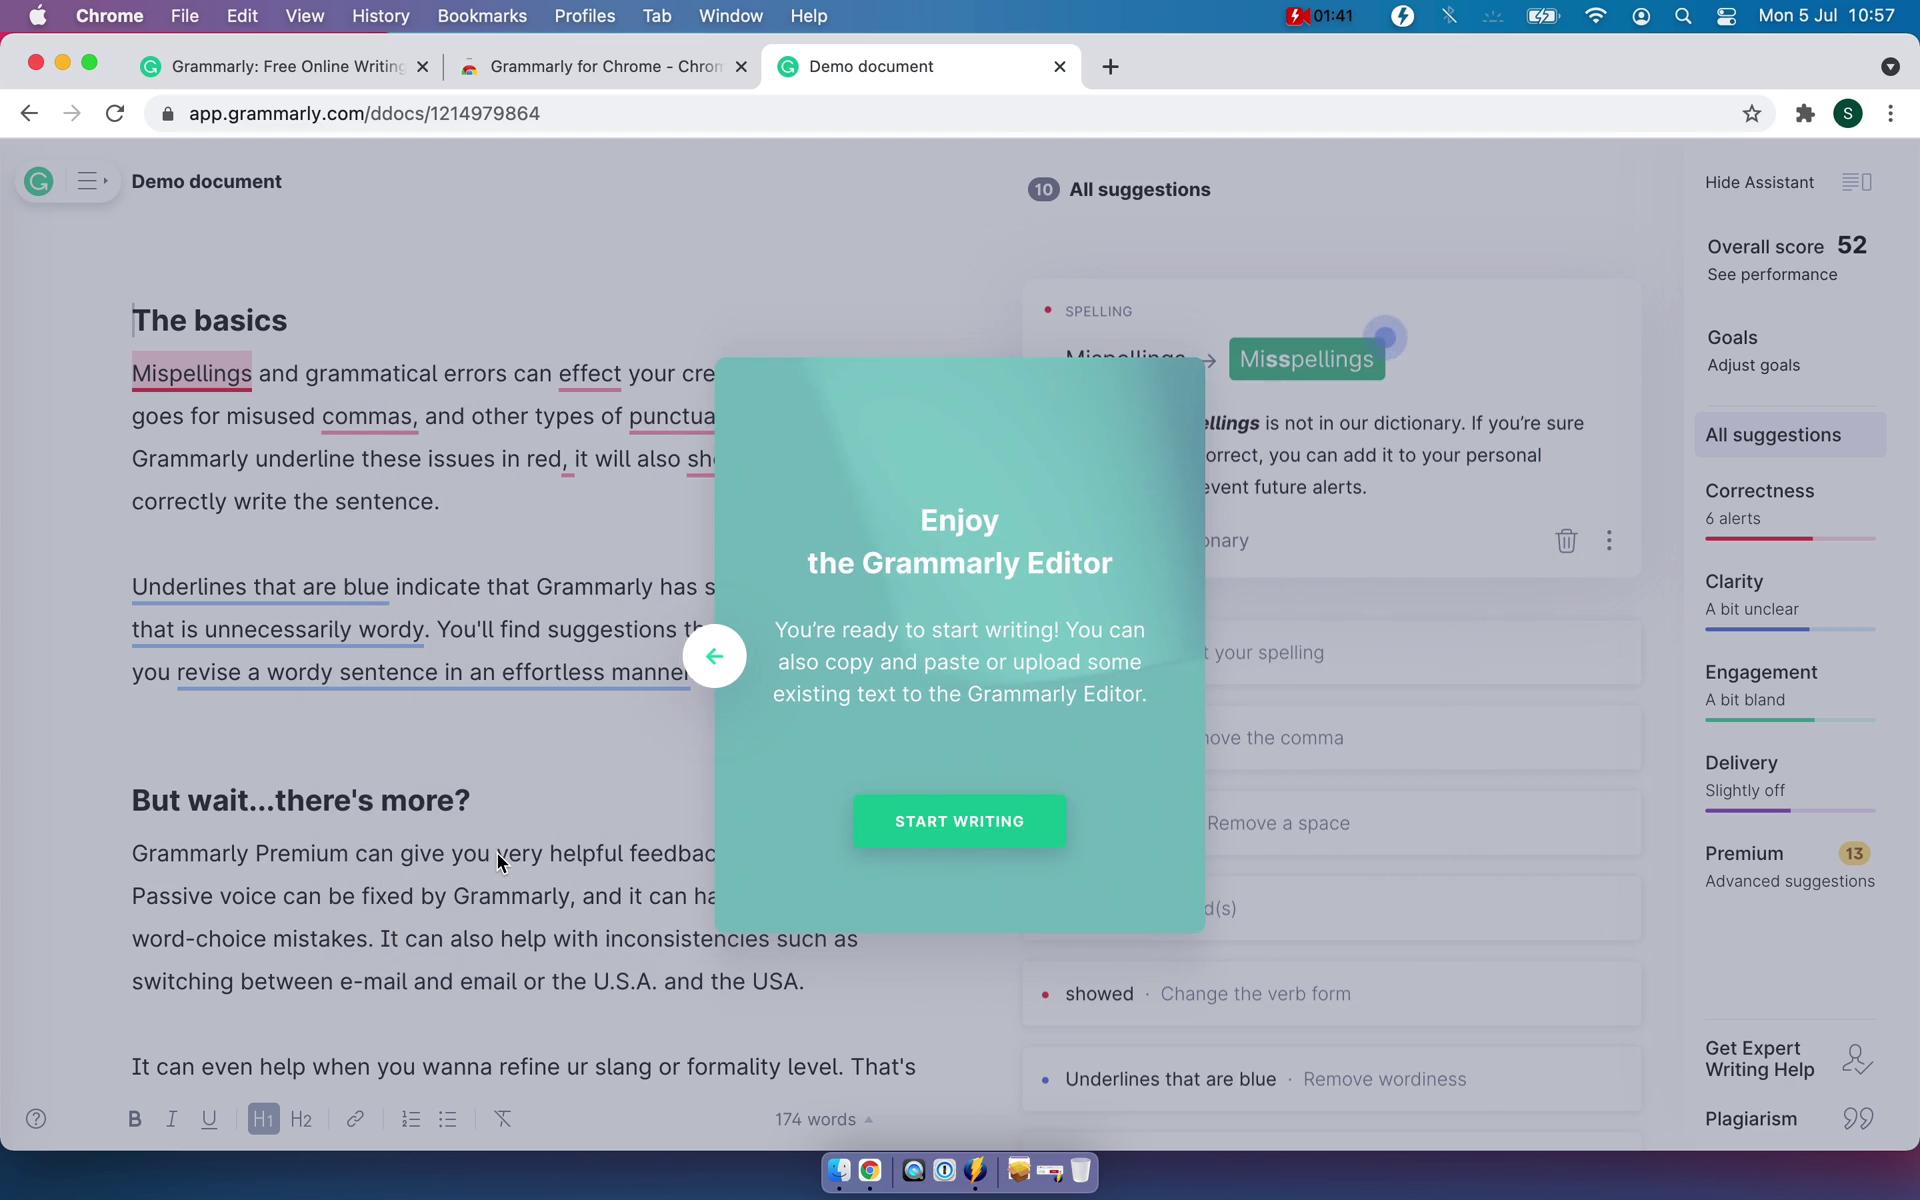Screen dimensions: 1920x1200
Task: Open a new browser tab
Action: (x=1110, y=67)
